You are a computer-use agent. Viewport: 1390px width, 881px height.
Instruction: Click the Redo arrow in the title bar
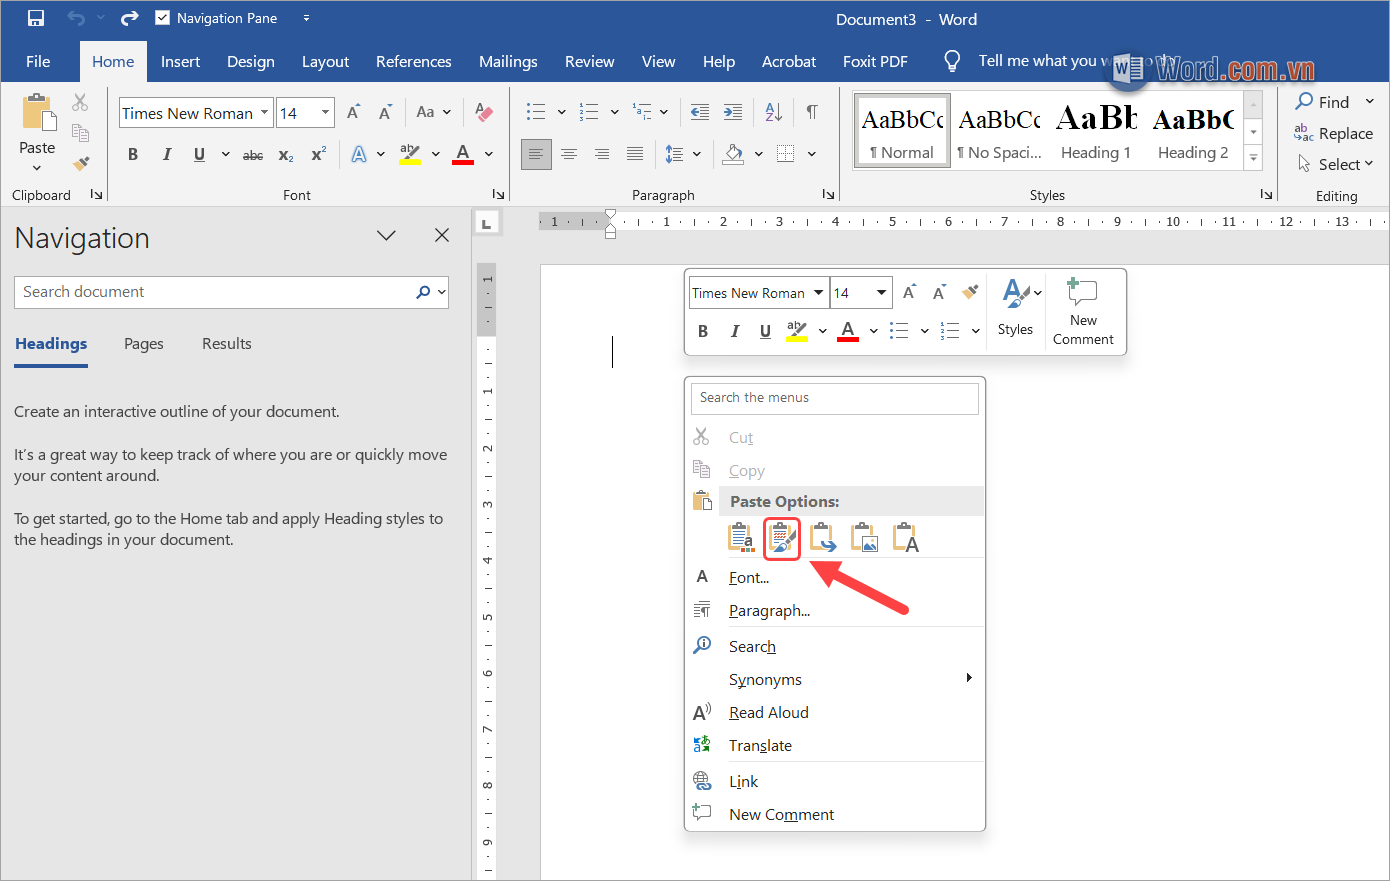click(129, 18)
